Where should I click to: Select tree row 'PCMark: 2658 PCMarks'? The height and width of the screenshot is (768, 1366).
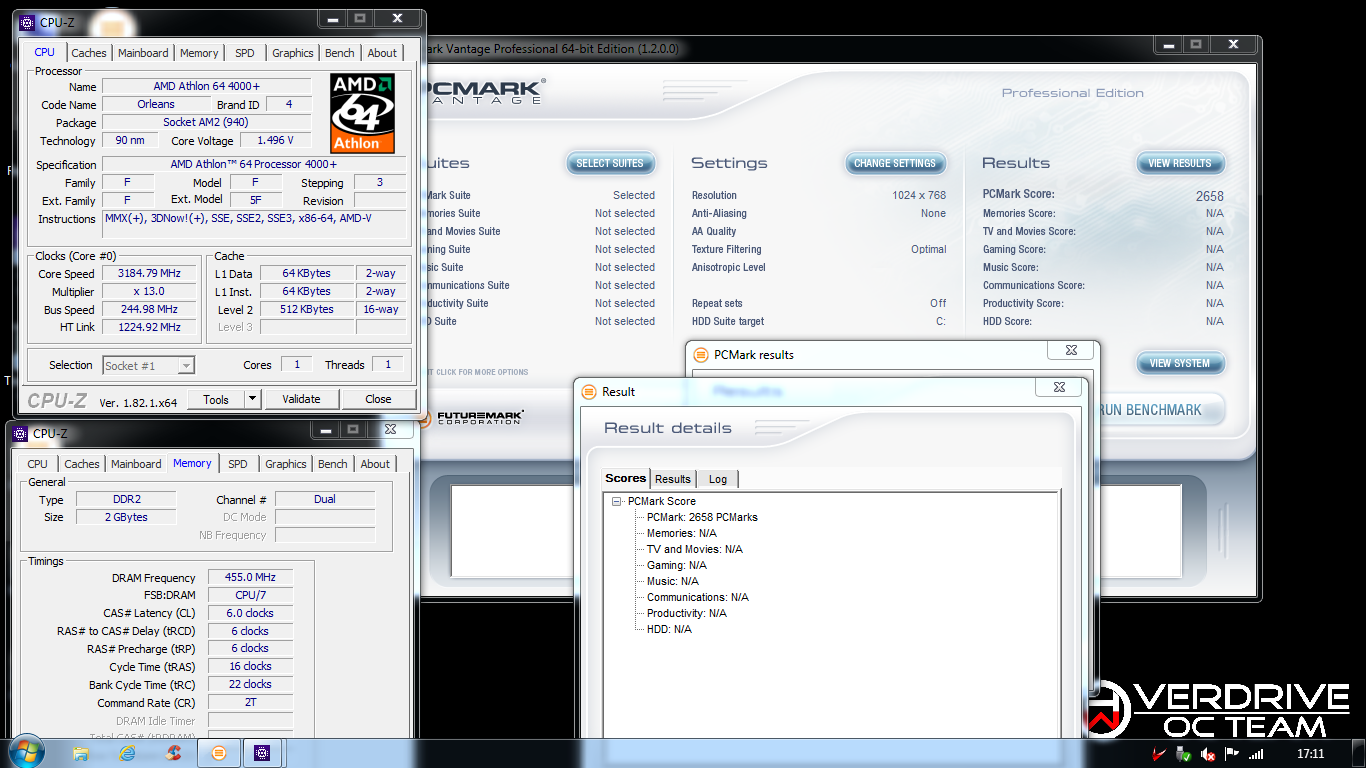click(702, 517)
